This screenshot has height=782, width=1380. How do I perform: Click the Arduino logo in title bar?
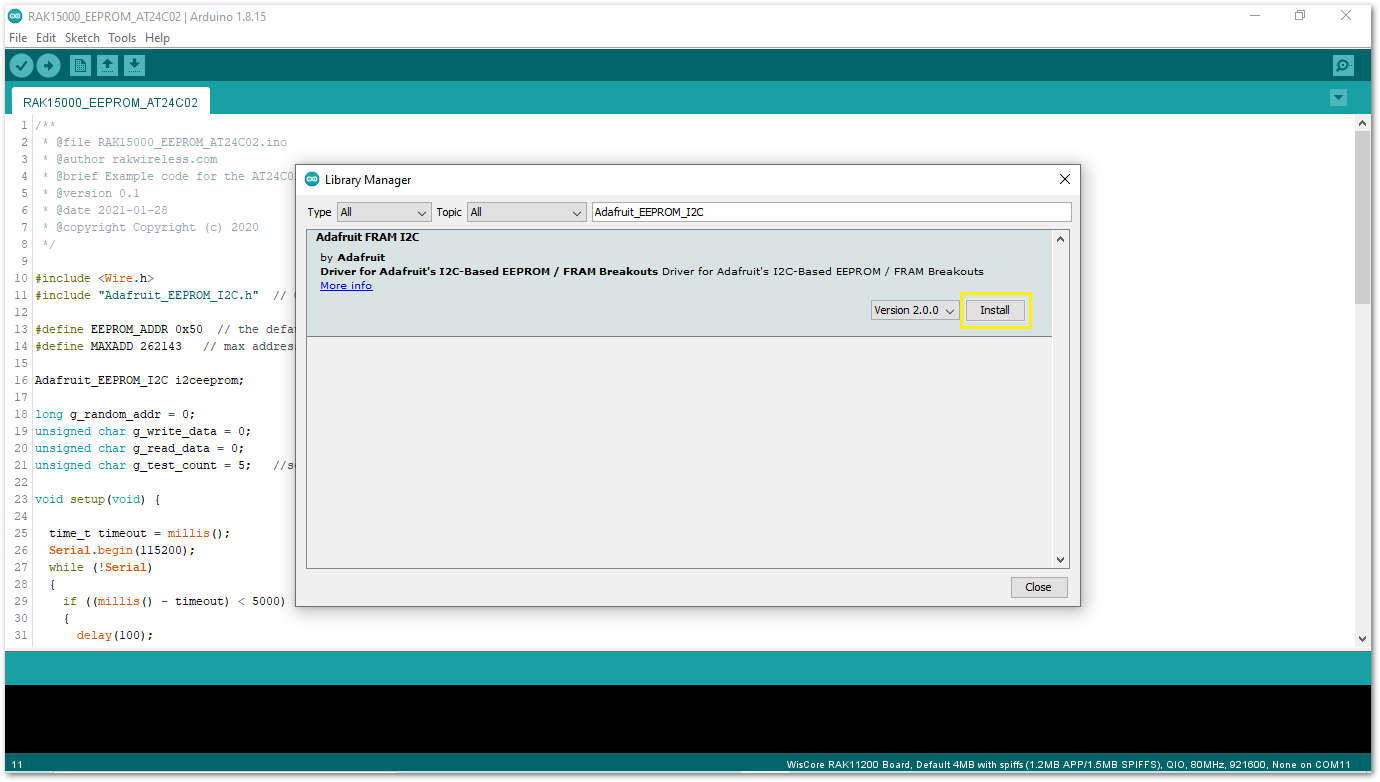pyautogui.click(x=15, y=16)
